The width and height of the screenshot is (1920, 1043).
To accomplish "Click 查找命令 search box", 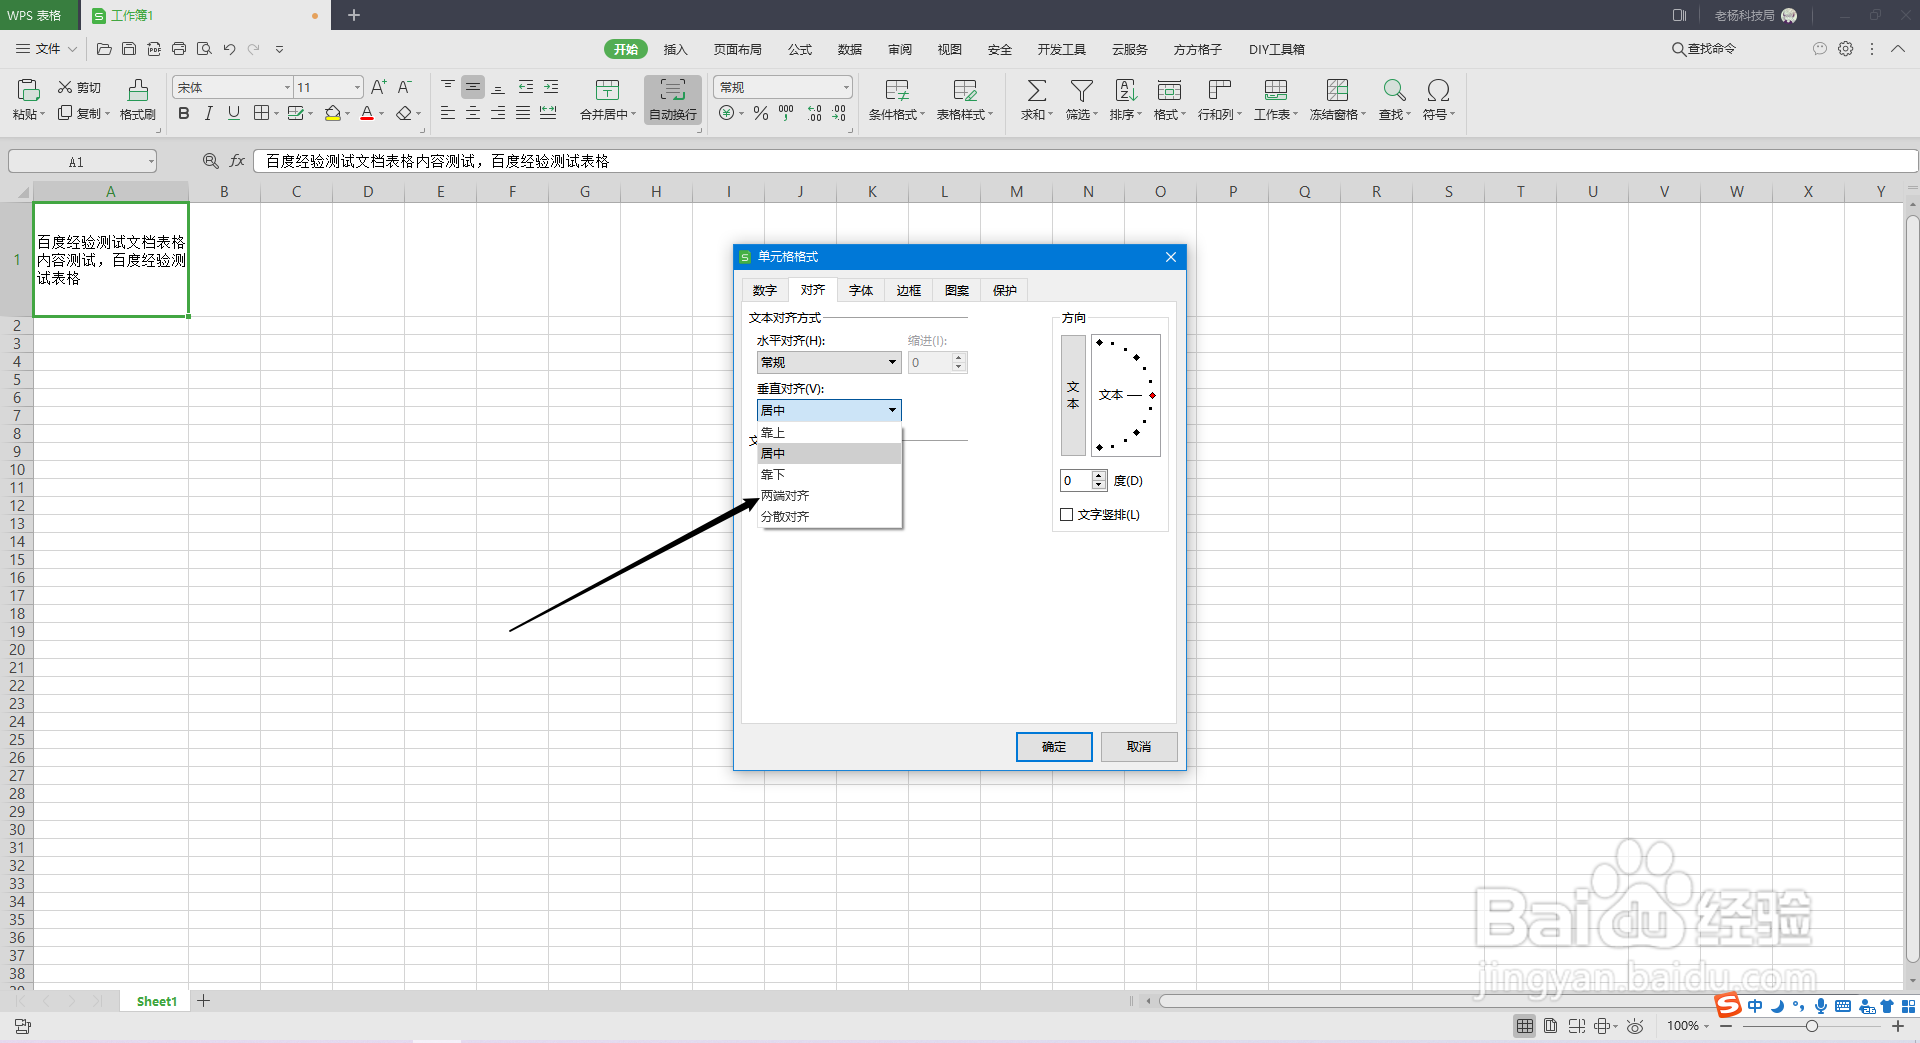I will coord(1704,49).
